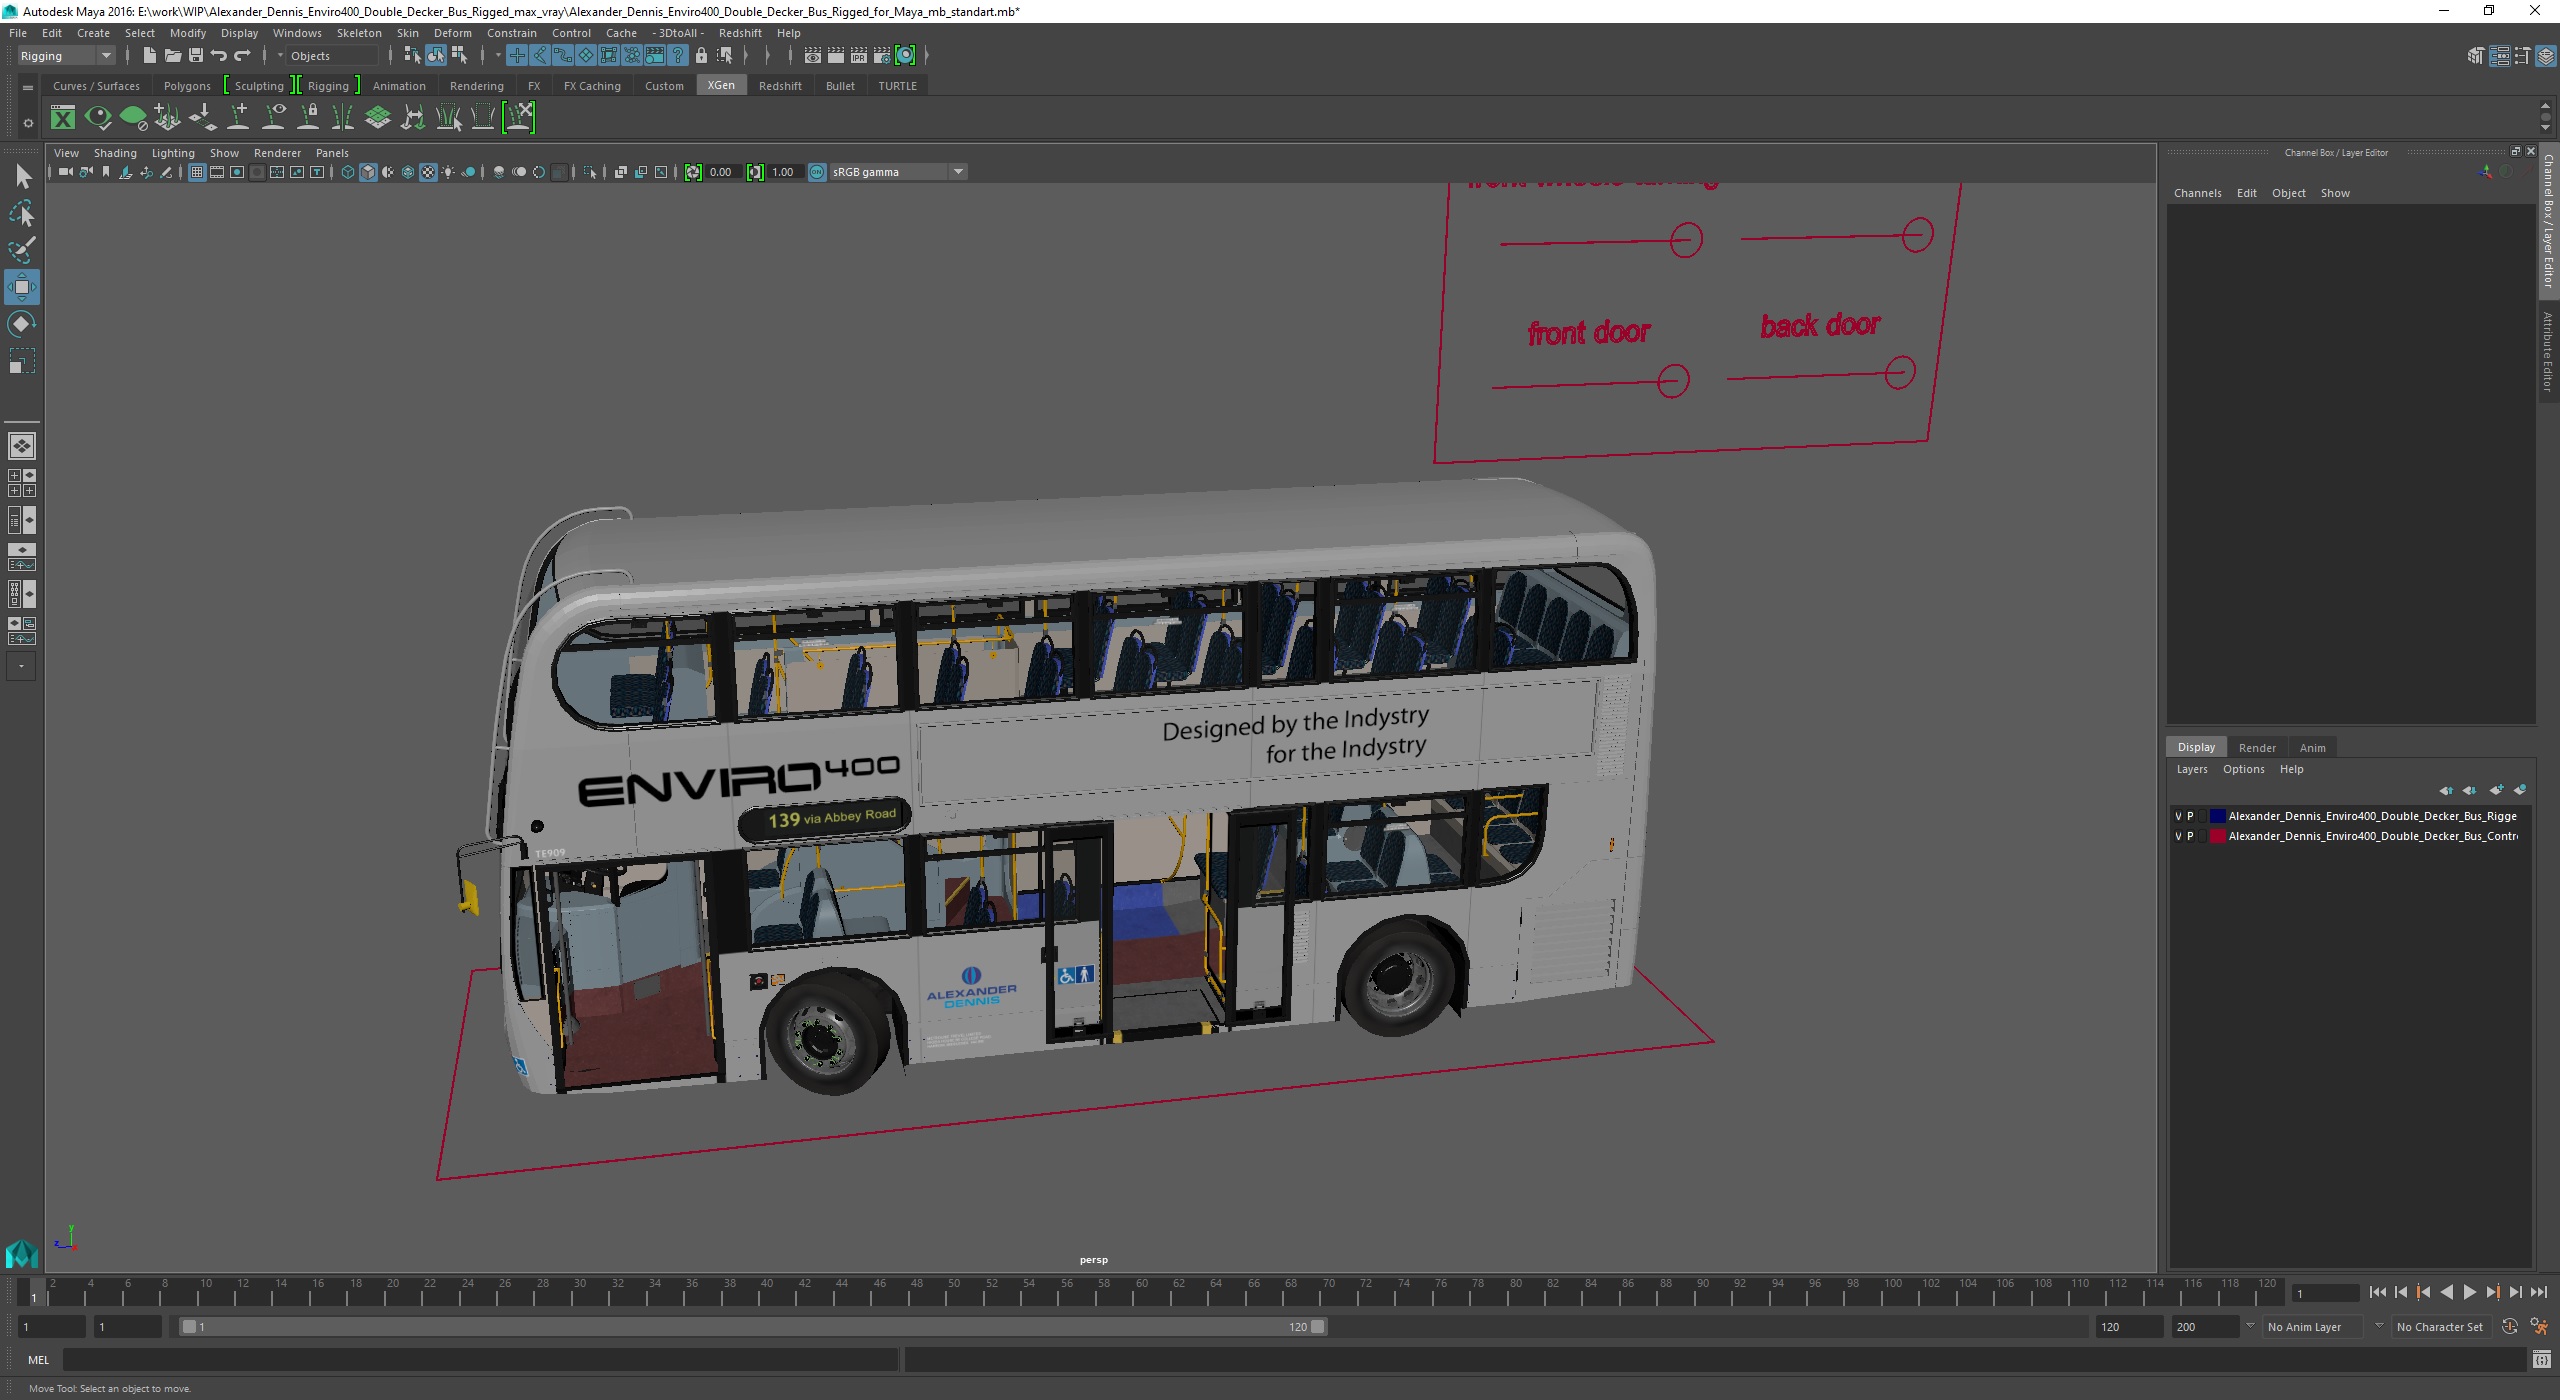Click the XGen add guide icon
2560x1400 pixels.
239,118
